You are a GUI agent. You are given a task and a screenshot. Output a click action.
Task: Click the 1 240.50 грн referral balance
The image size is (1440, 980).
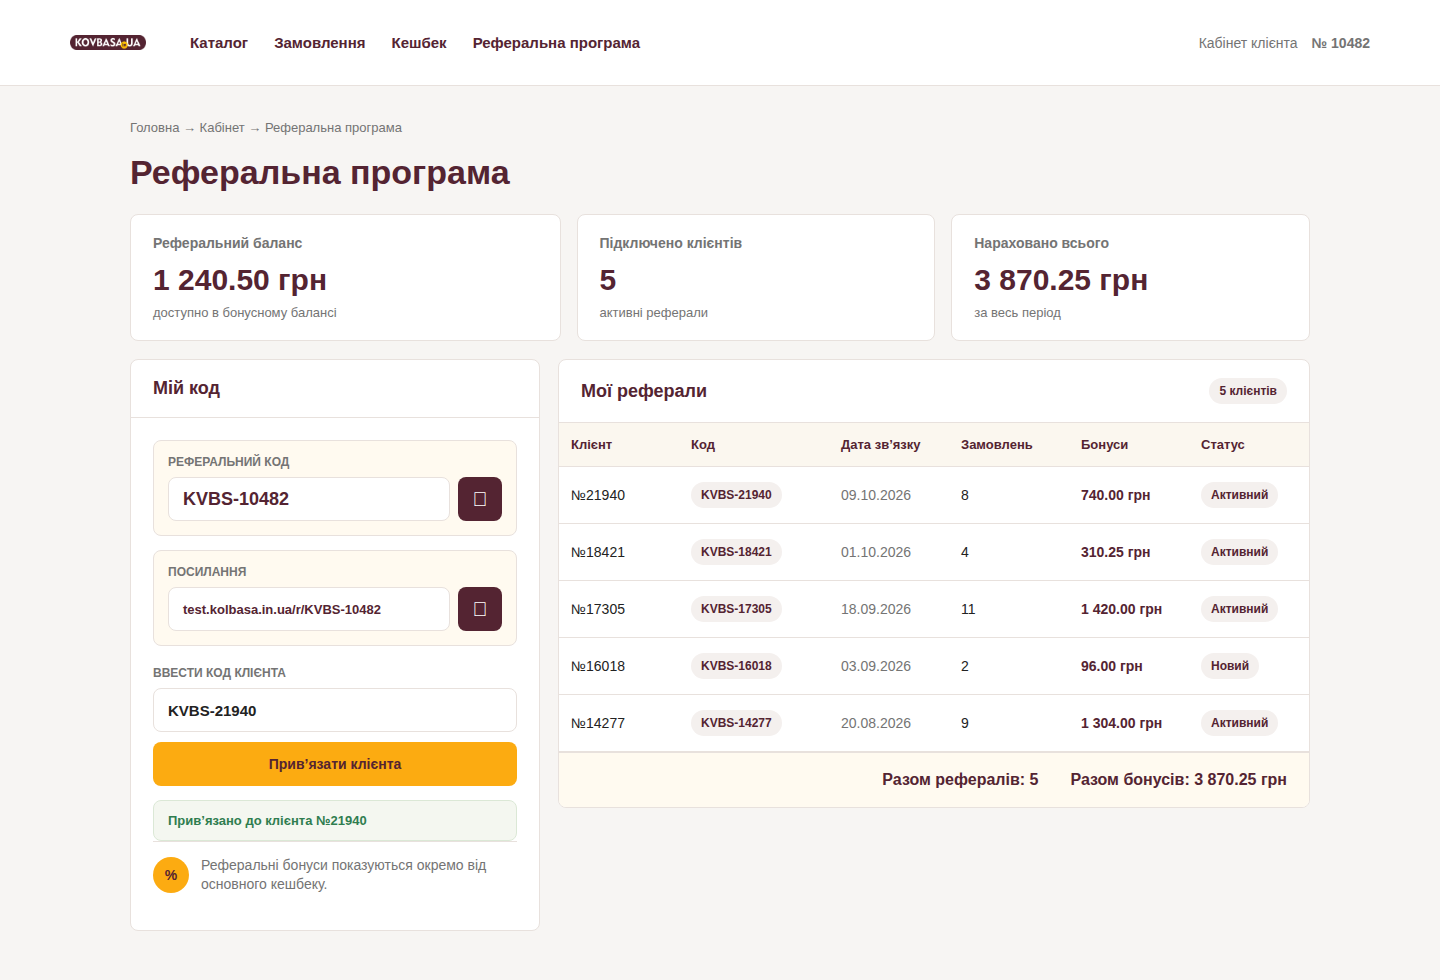240,280
